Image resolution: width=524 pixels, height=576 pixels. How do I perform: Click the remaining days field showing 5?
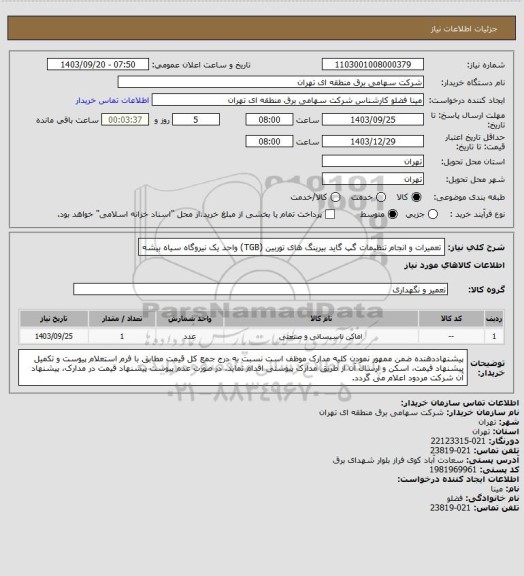[196, 120]
